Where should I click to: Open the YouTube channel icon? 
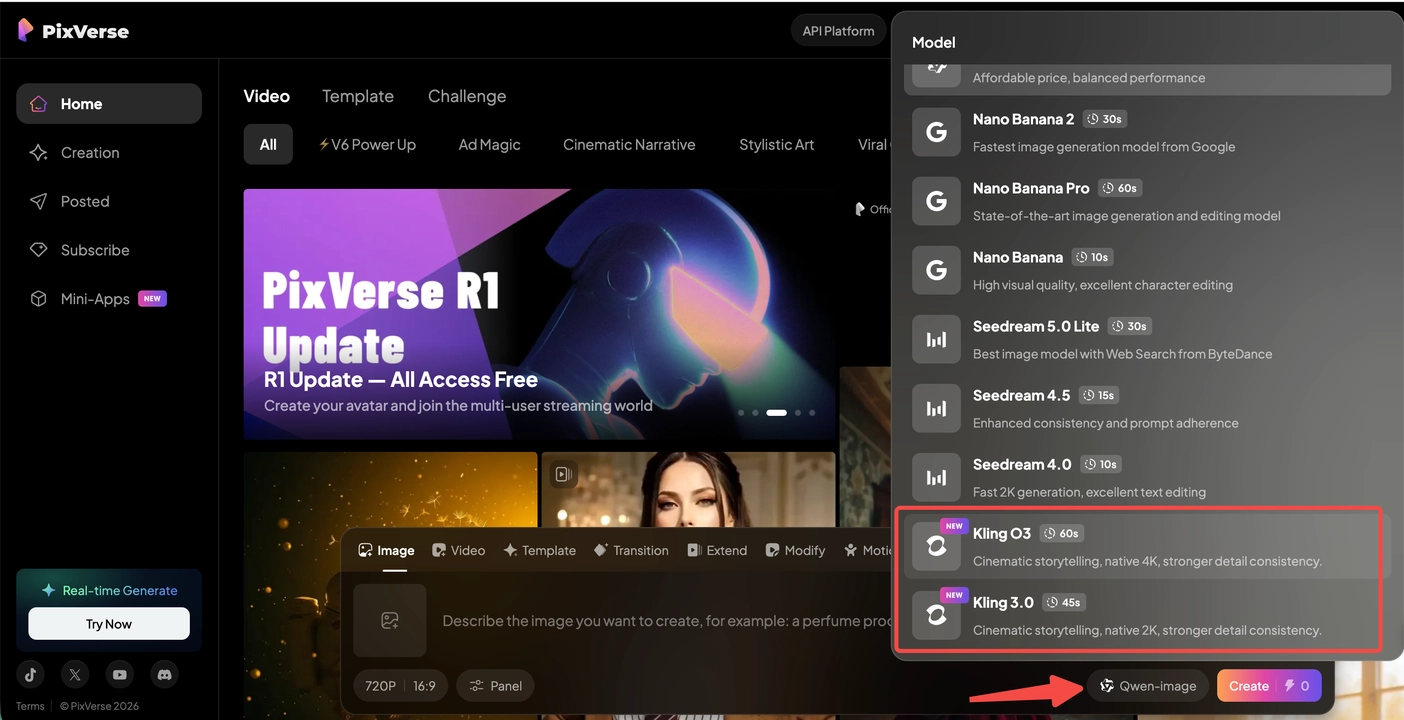(119, 674)
